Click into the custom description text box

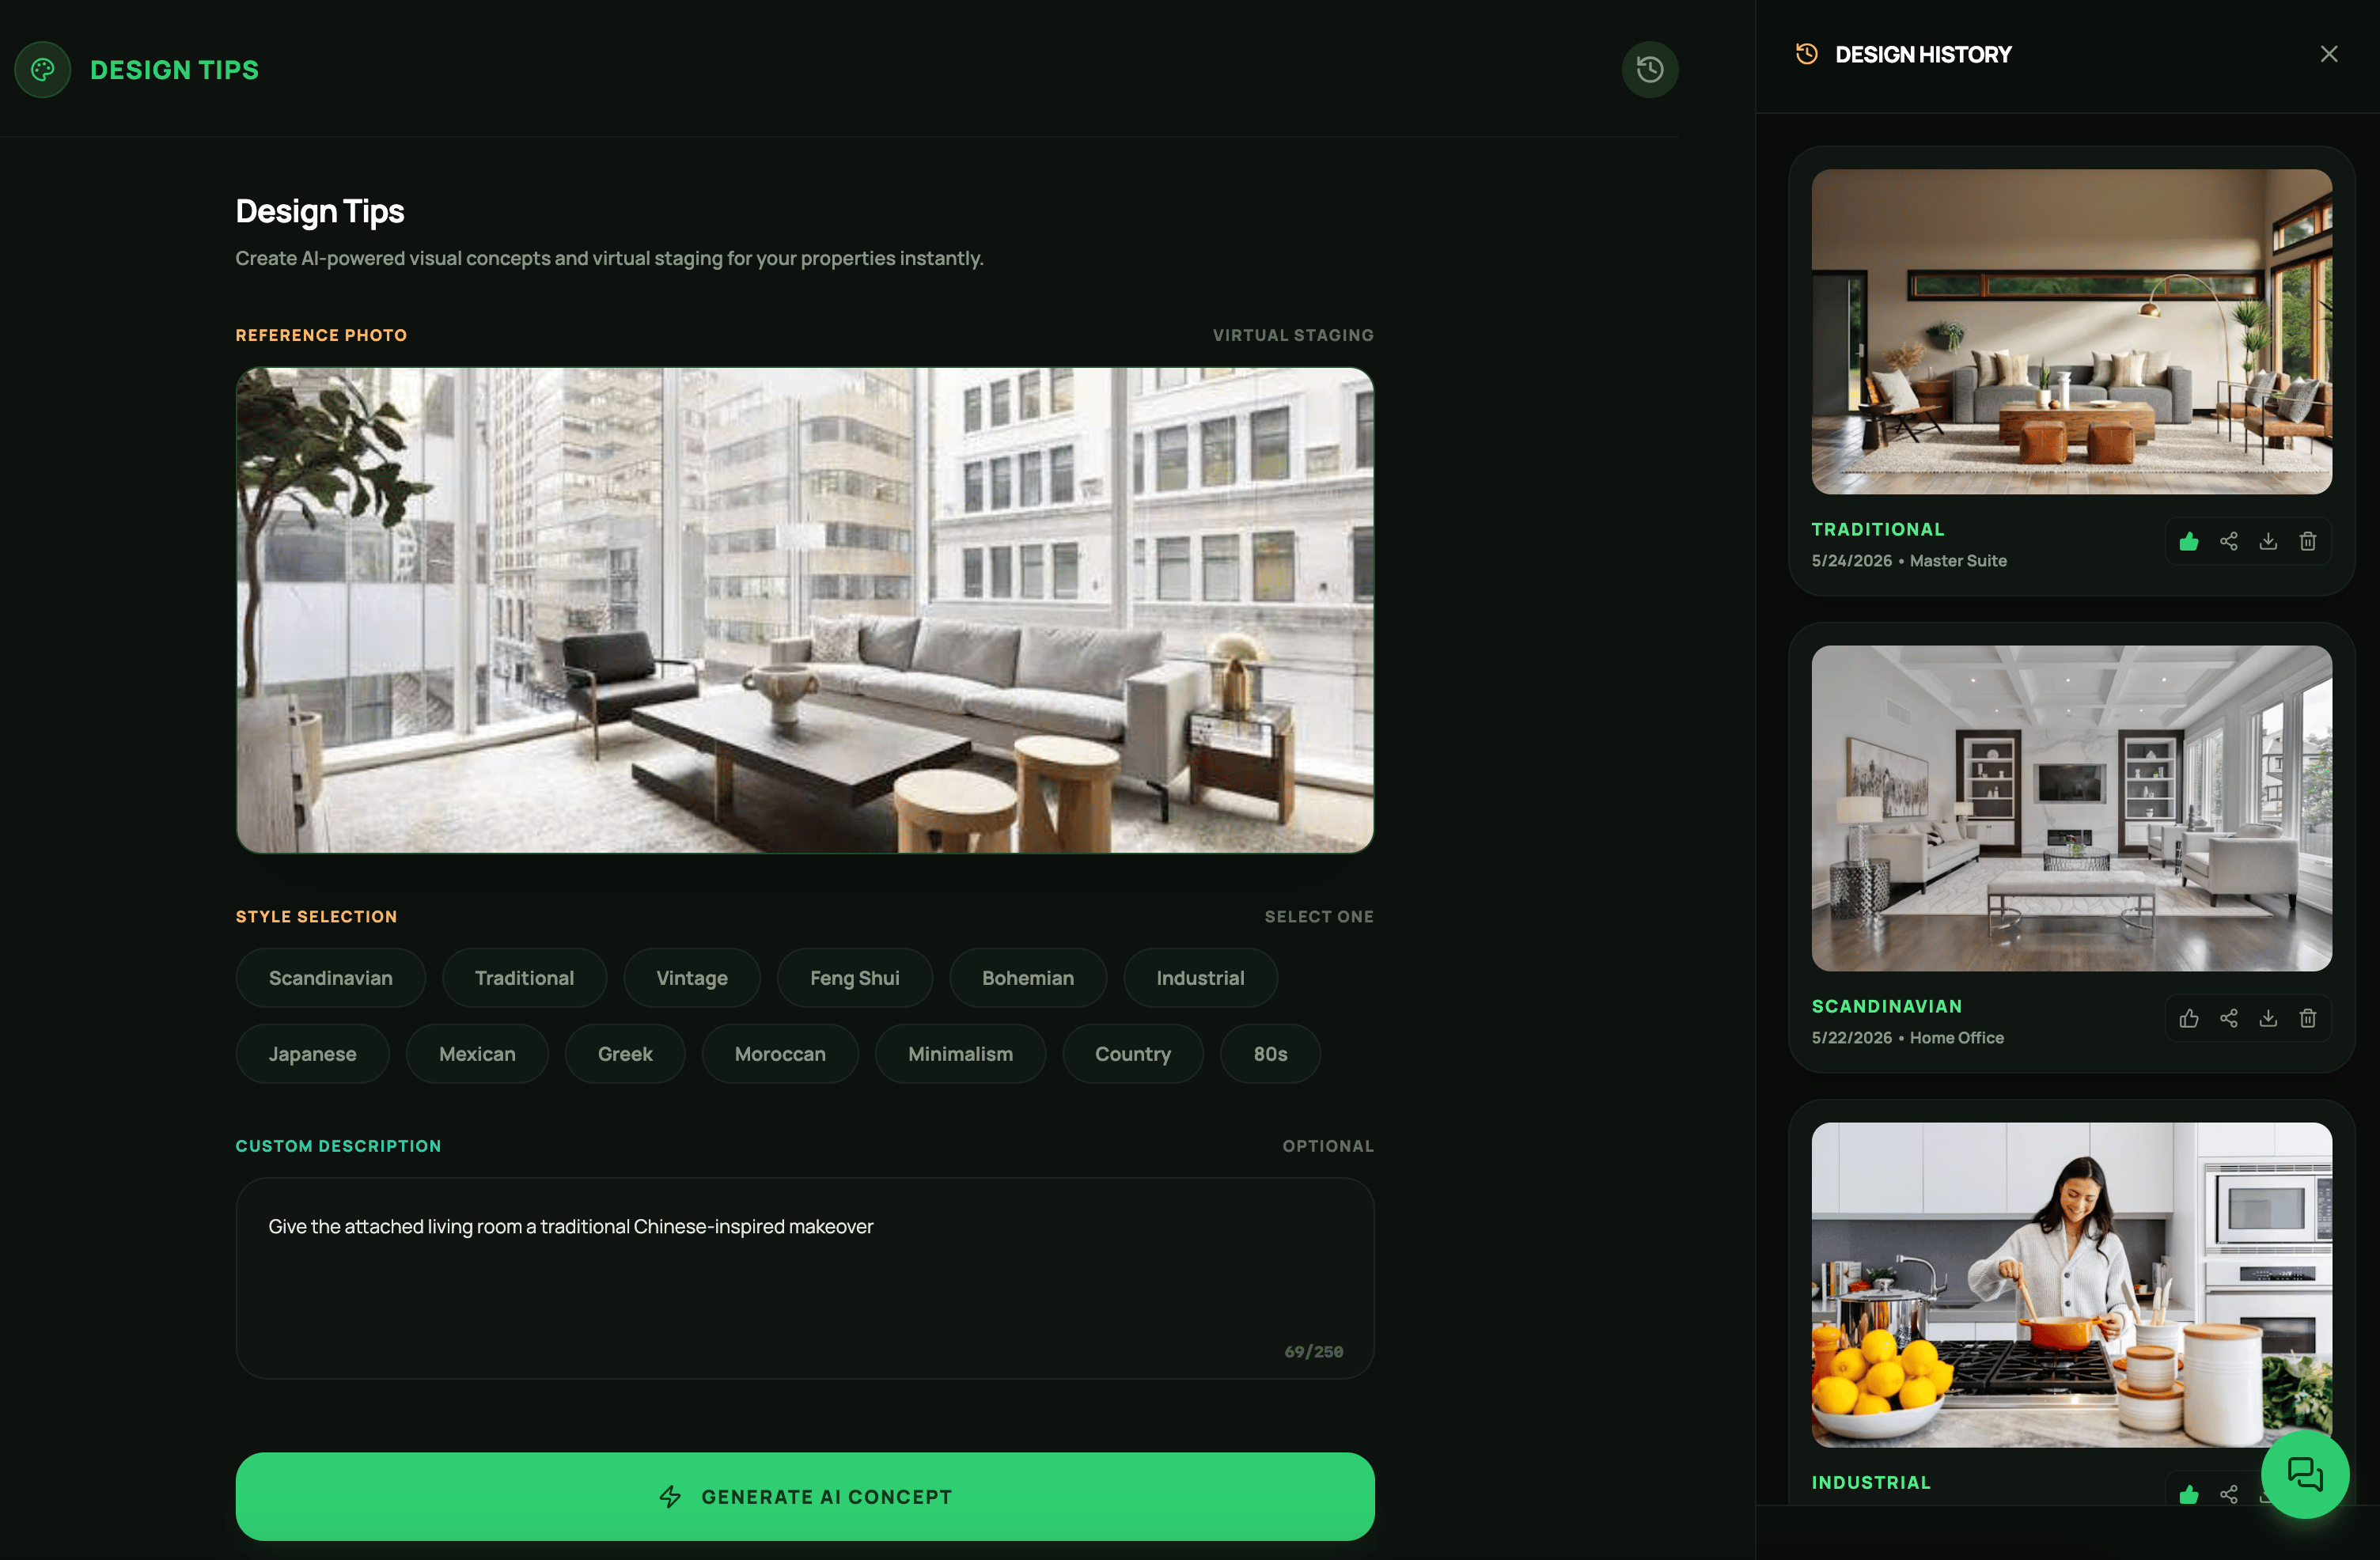tap(804, 1278)
